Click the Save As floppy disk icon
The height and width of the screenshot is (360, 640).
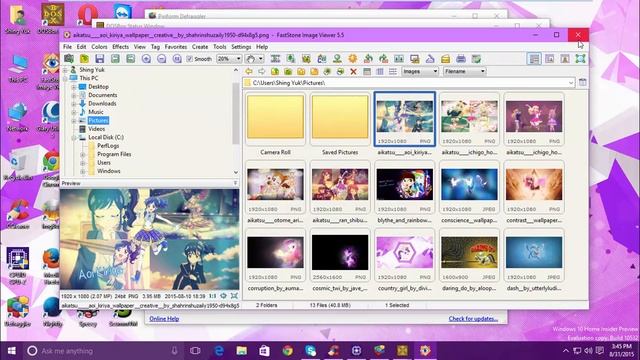tap(100, 59)
